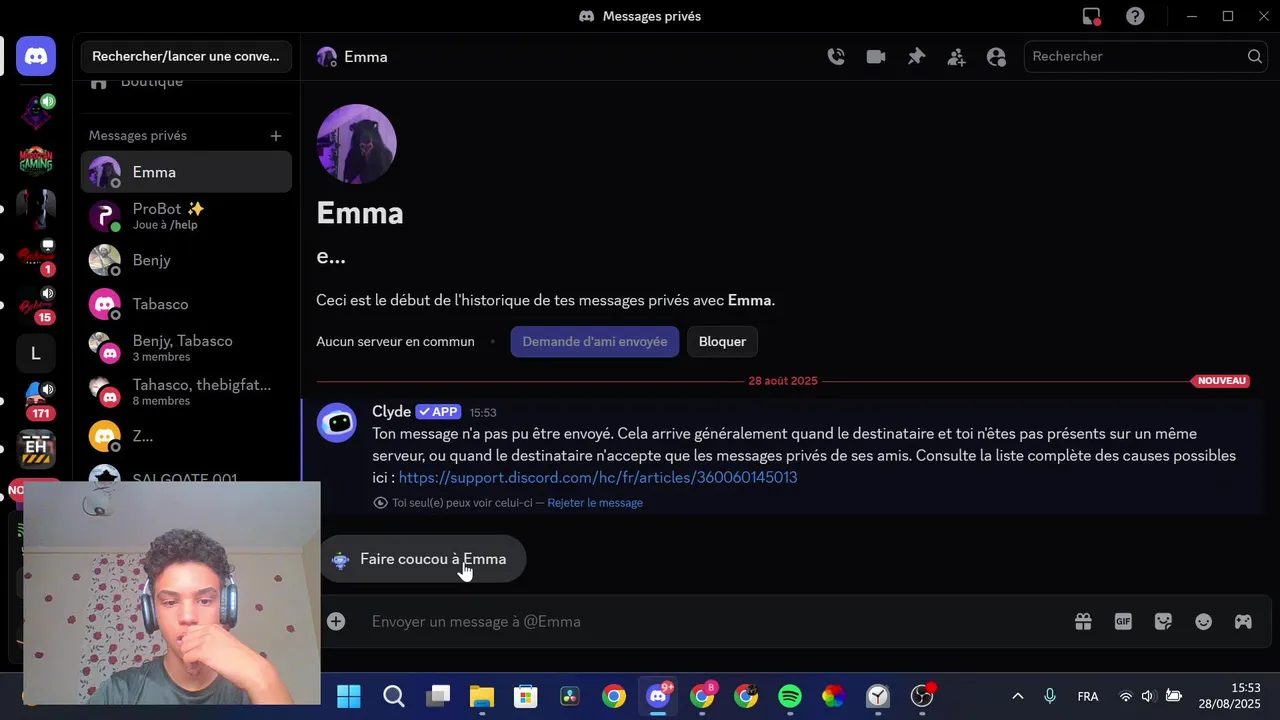1280x720 pixels.
Task: Show hidden system tray icons
Action: (1018, 696)
